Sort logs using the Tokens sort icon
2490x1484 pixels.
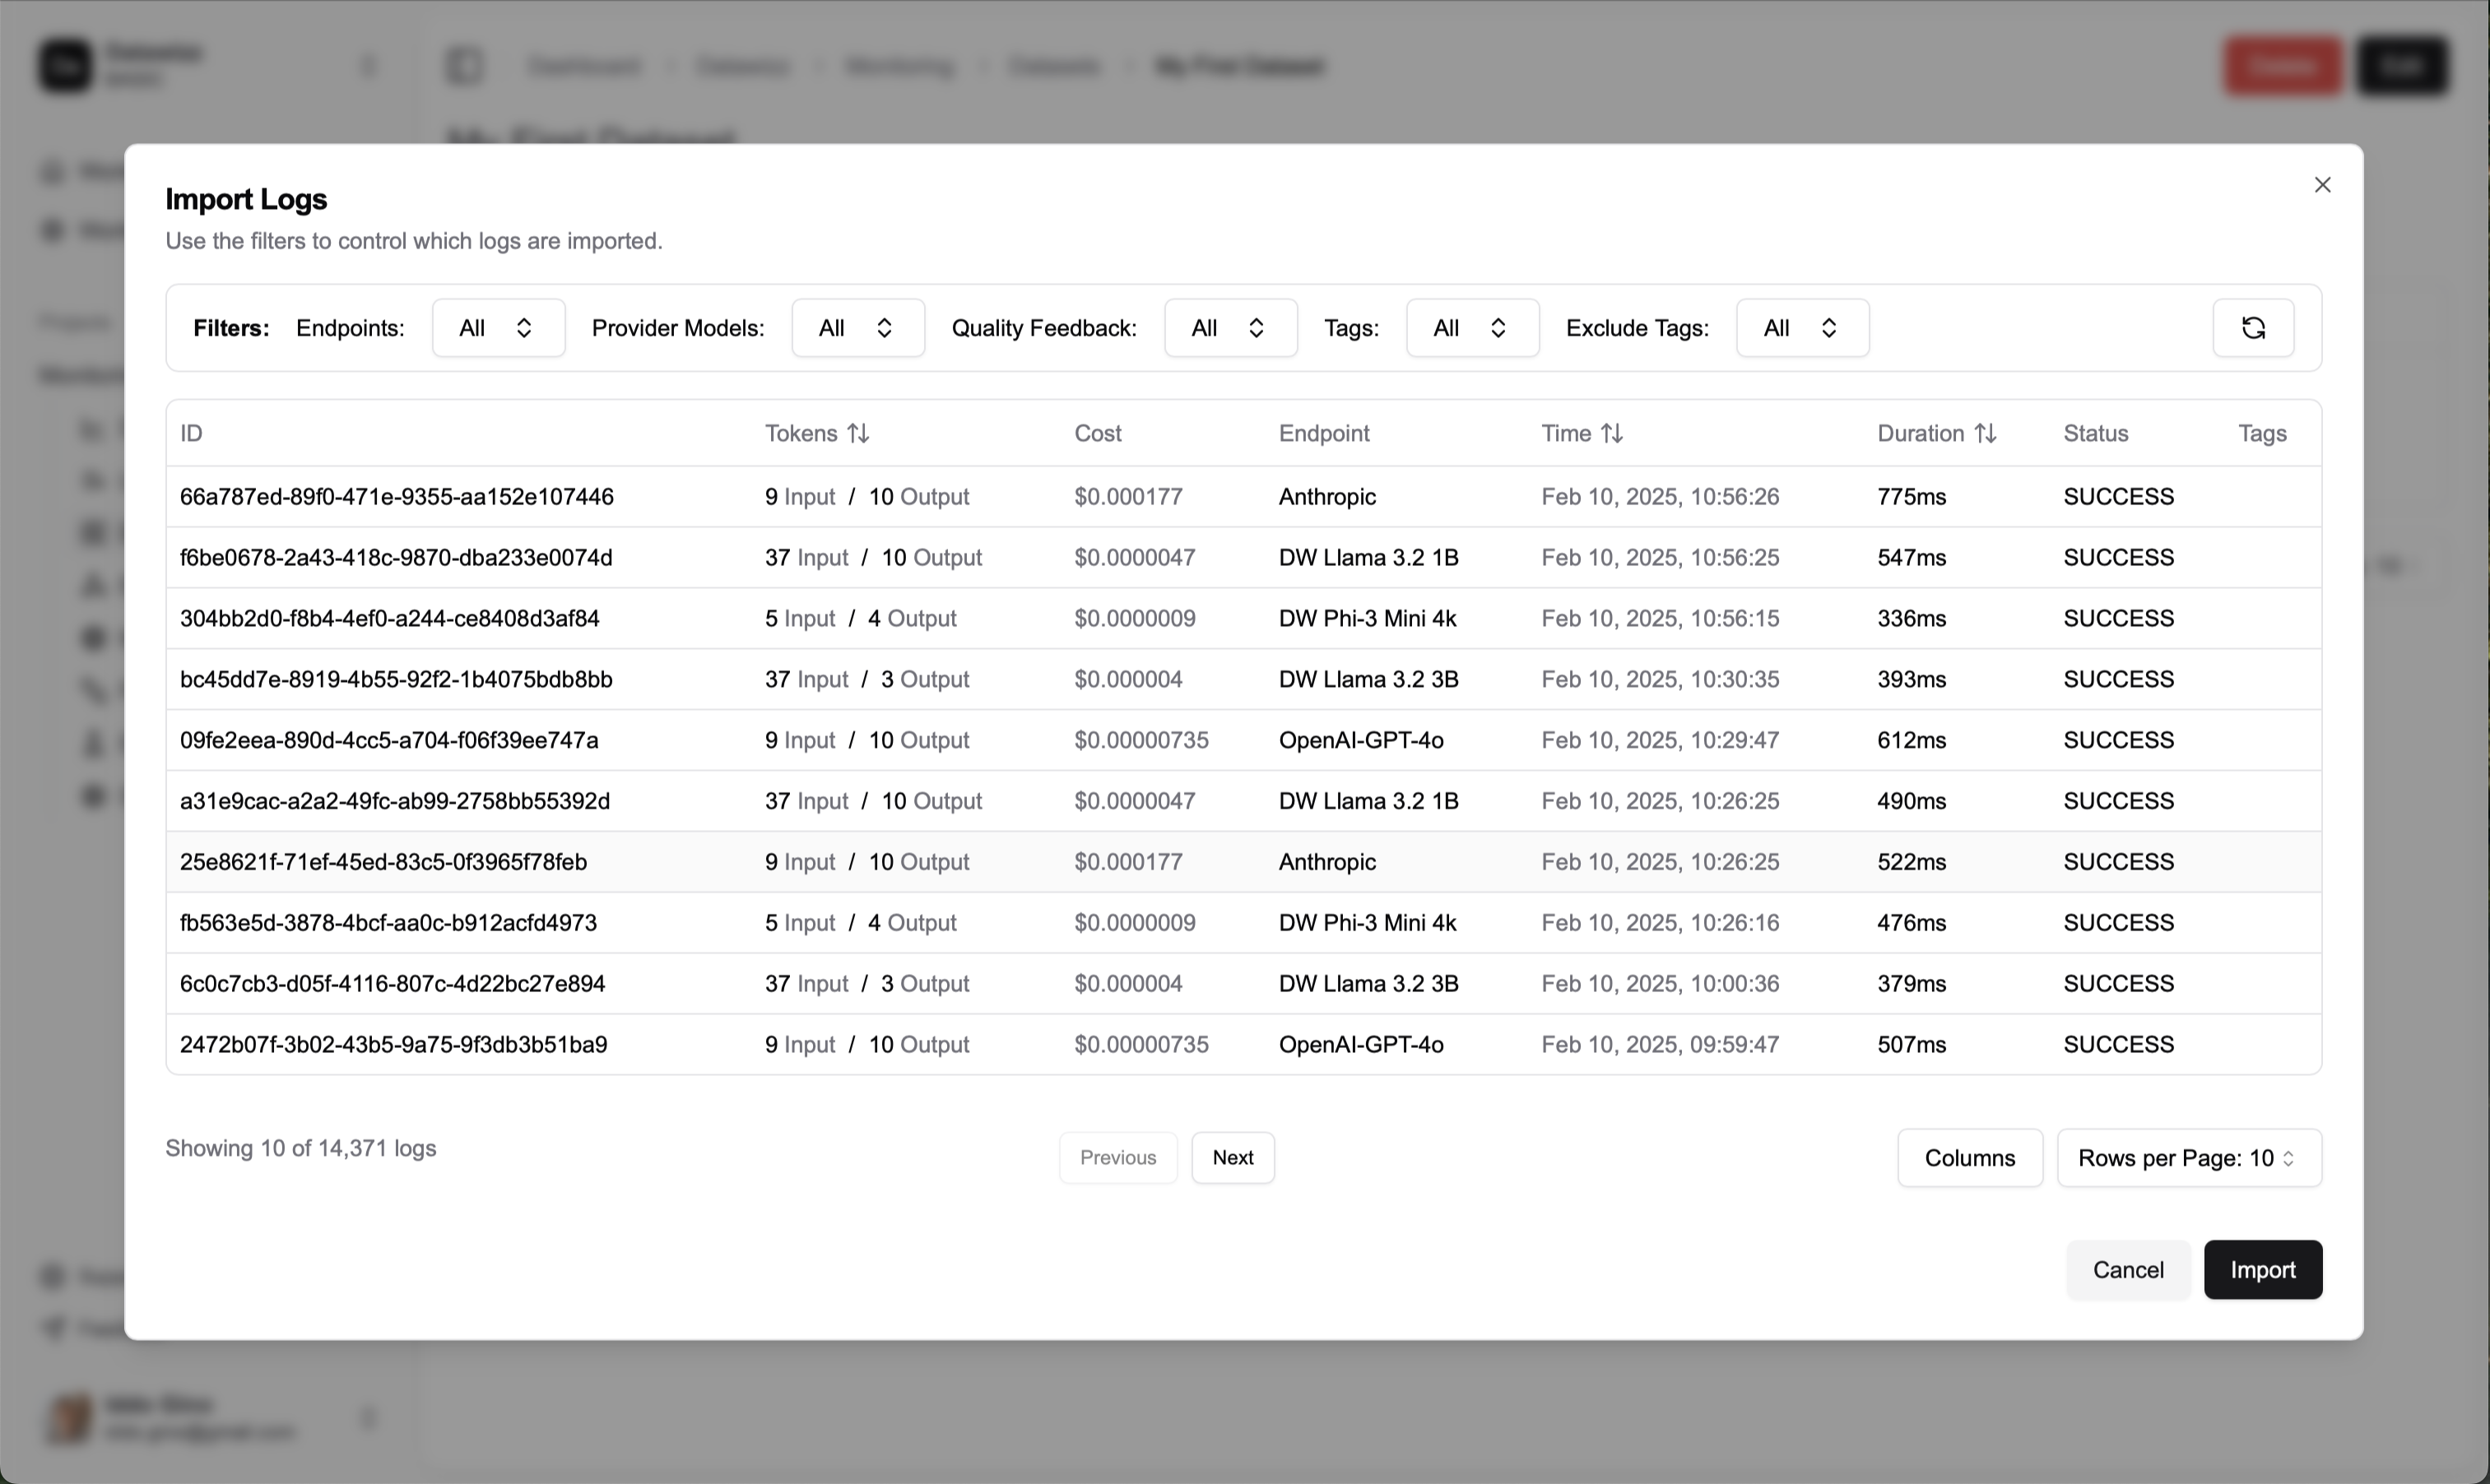click(x=858, y=432)
